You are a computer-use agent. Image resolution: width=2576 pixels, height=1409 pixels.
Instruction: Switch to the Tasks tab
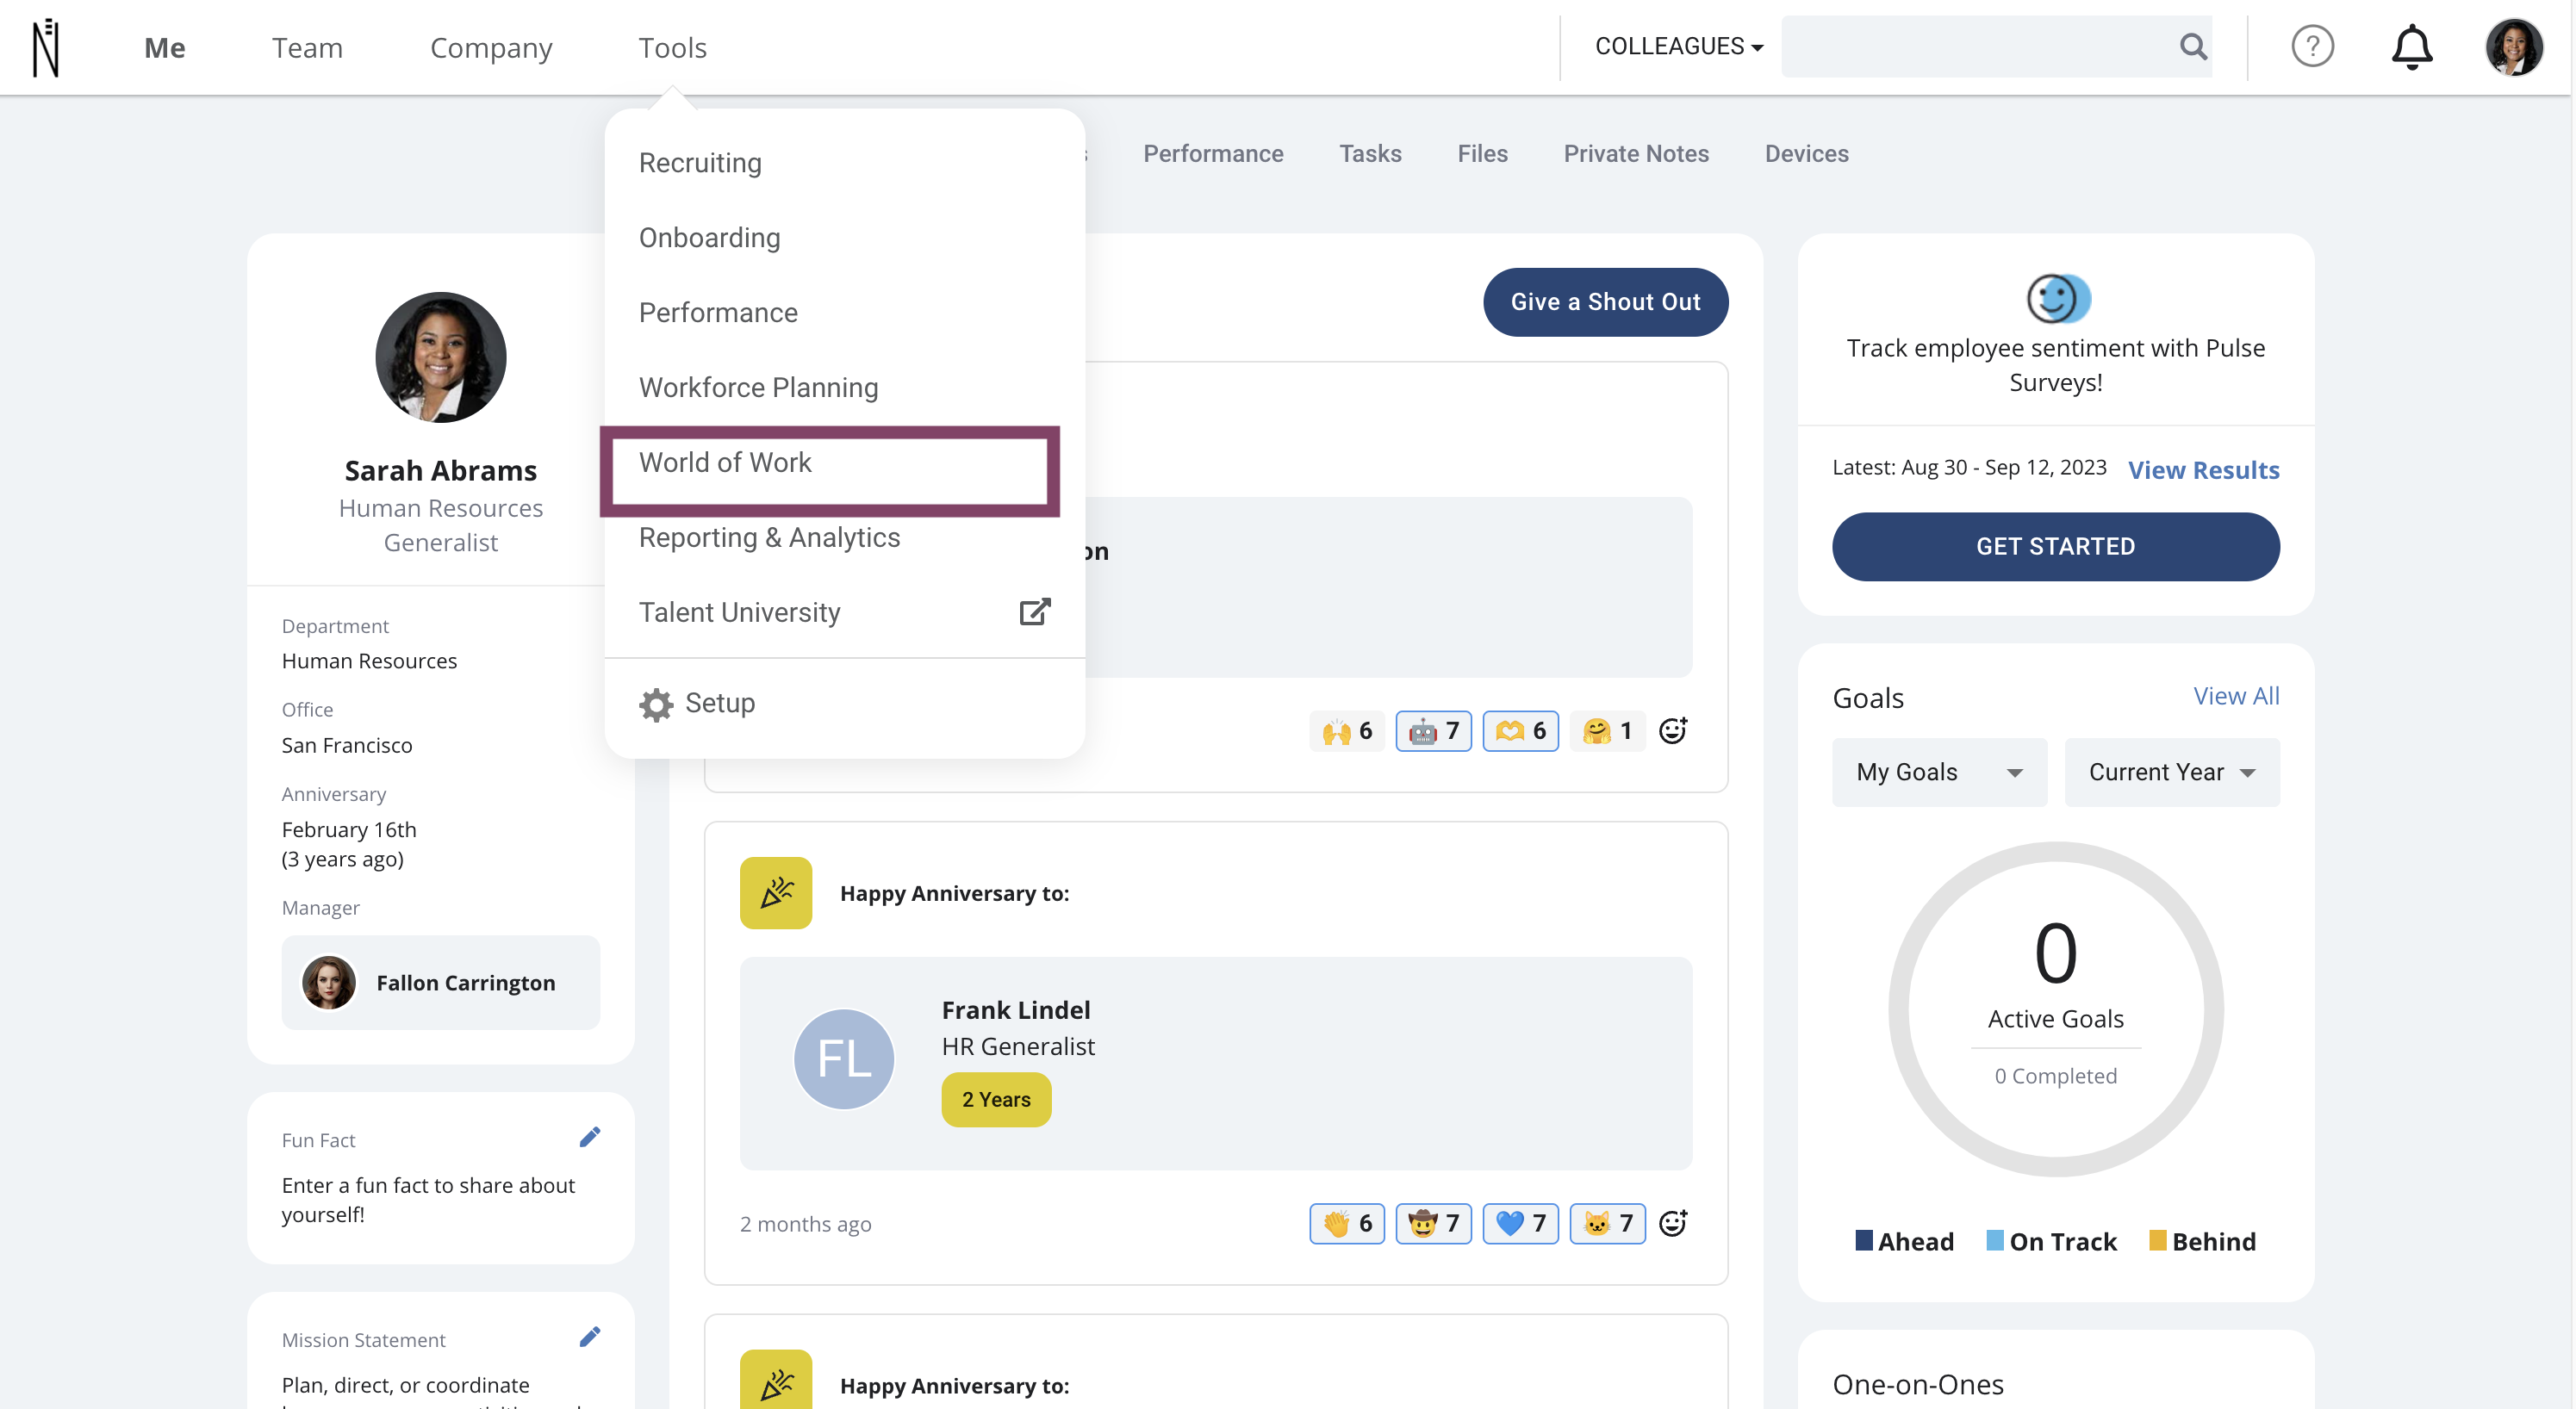pos(1370,153)
